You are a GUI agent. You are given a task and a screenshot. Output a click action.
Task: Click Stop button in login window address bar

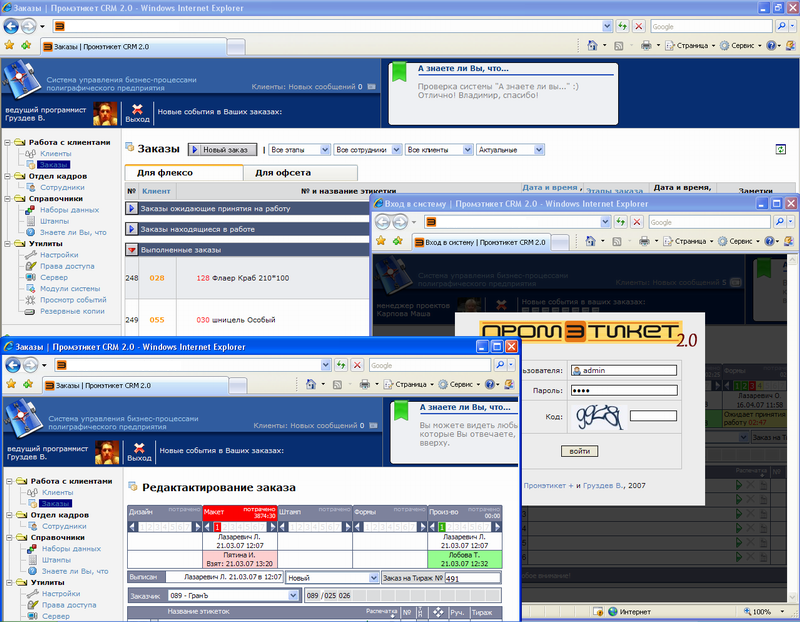[x=636, y=222]
